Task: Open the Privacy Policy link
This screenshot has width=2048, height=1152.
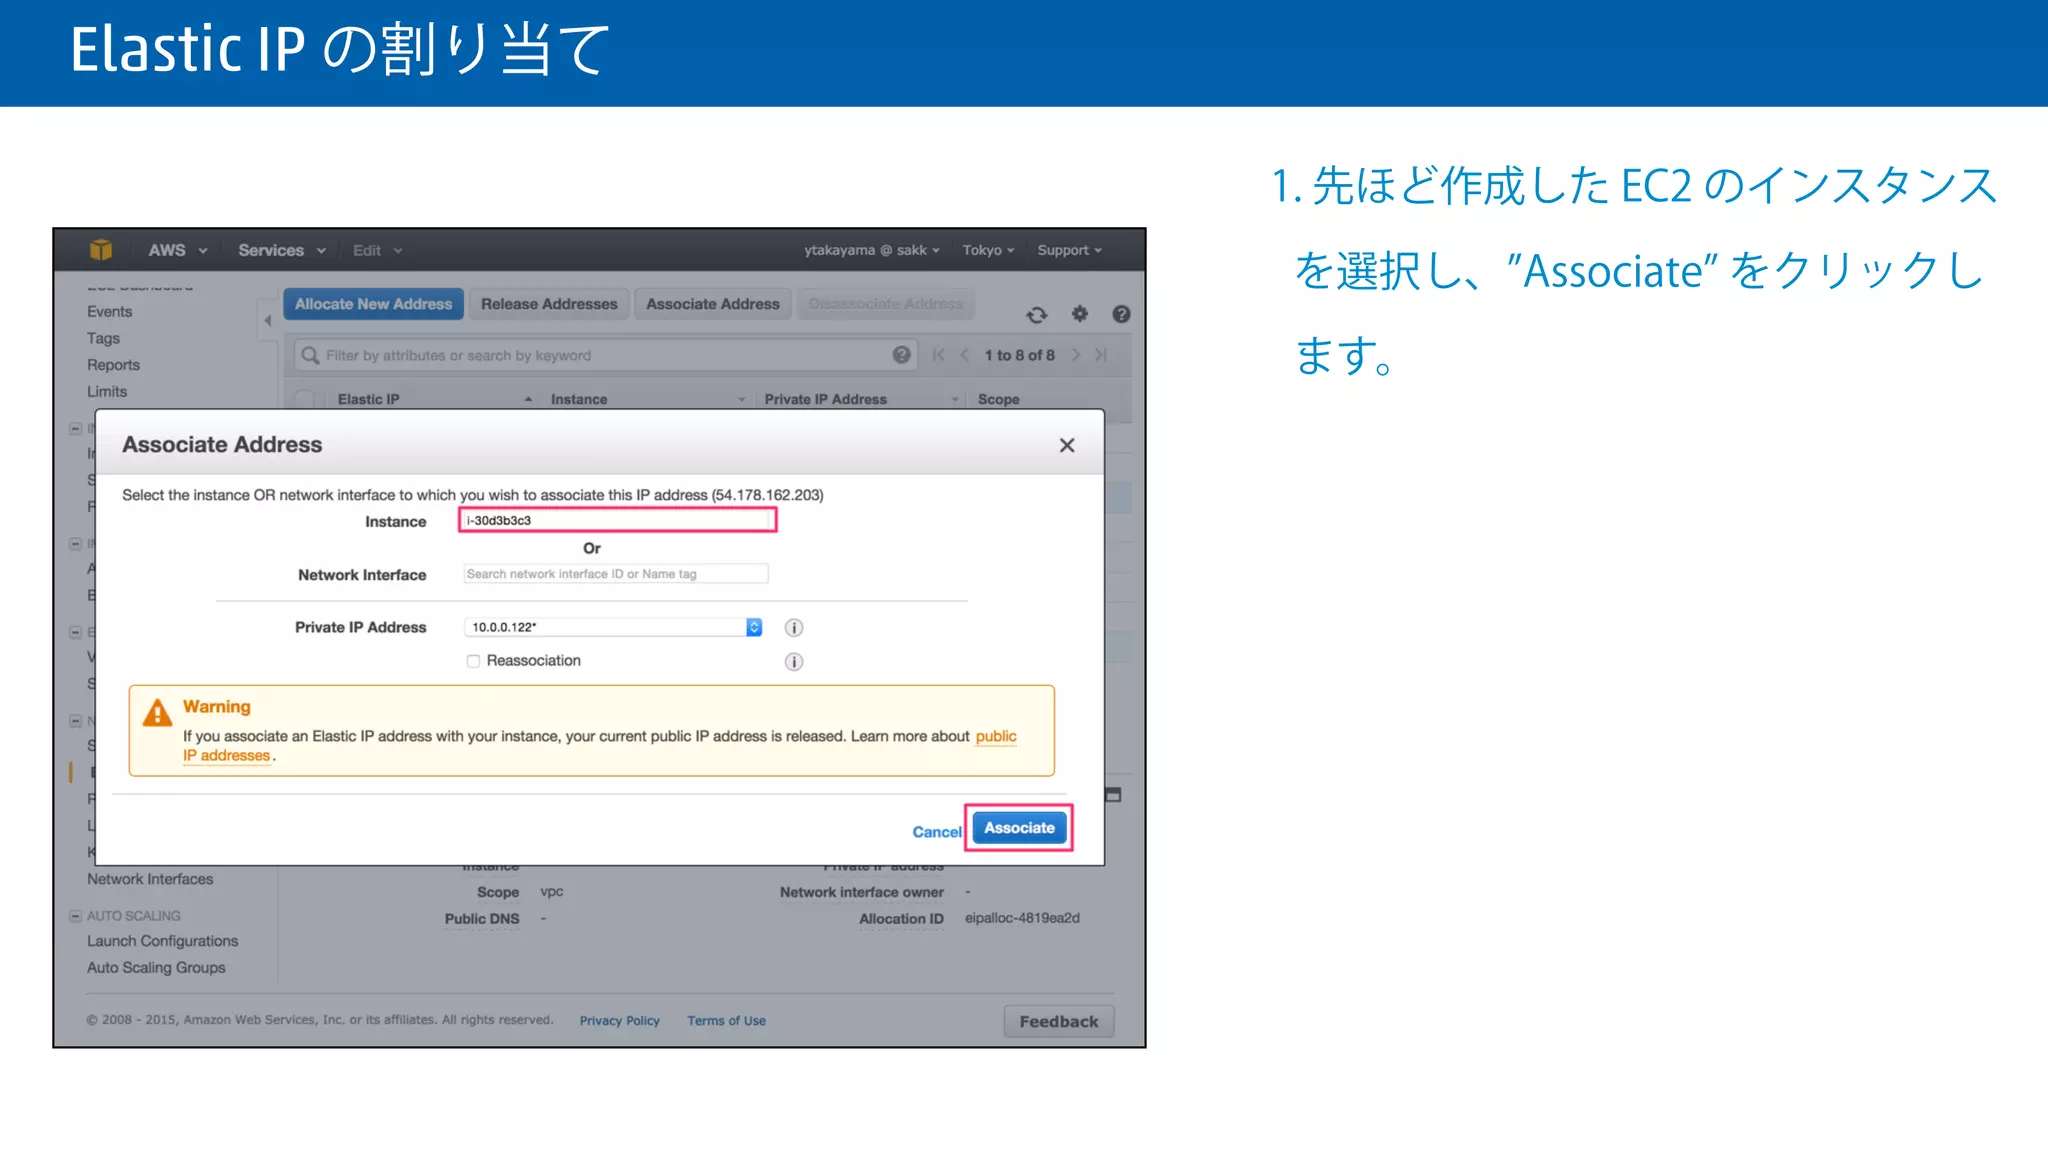Action: [620, 1021]
